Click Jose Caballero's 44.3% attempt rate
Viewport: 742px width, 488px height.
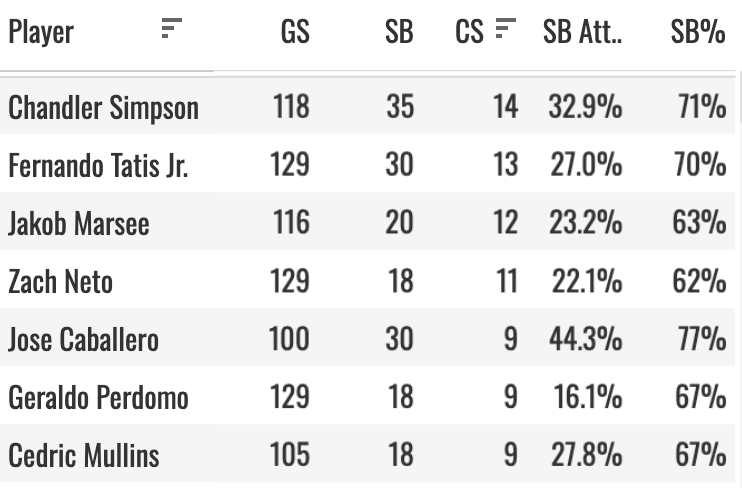click(585, 339)
